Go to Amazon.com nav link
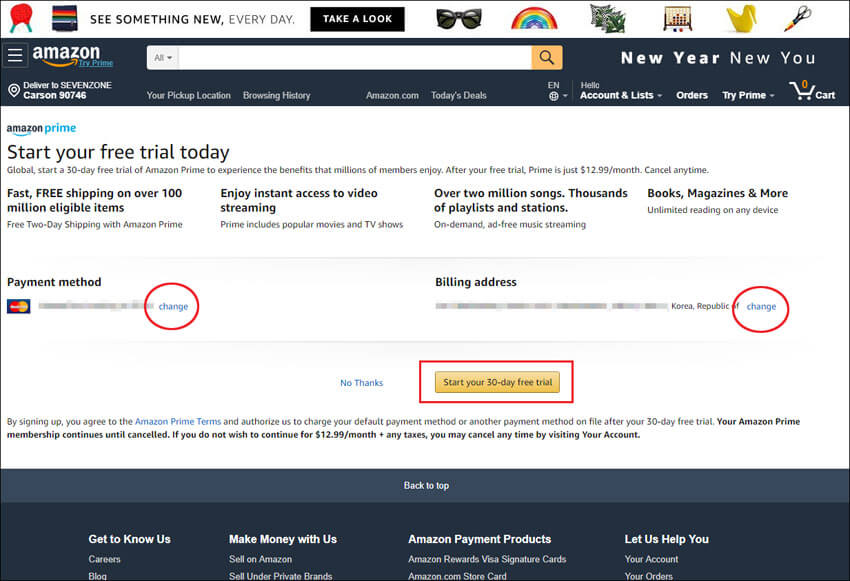Image resolution: width=850 pixels, height=581 pixels. tap(392, 95)
